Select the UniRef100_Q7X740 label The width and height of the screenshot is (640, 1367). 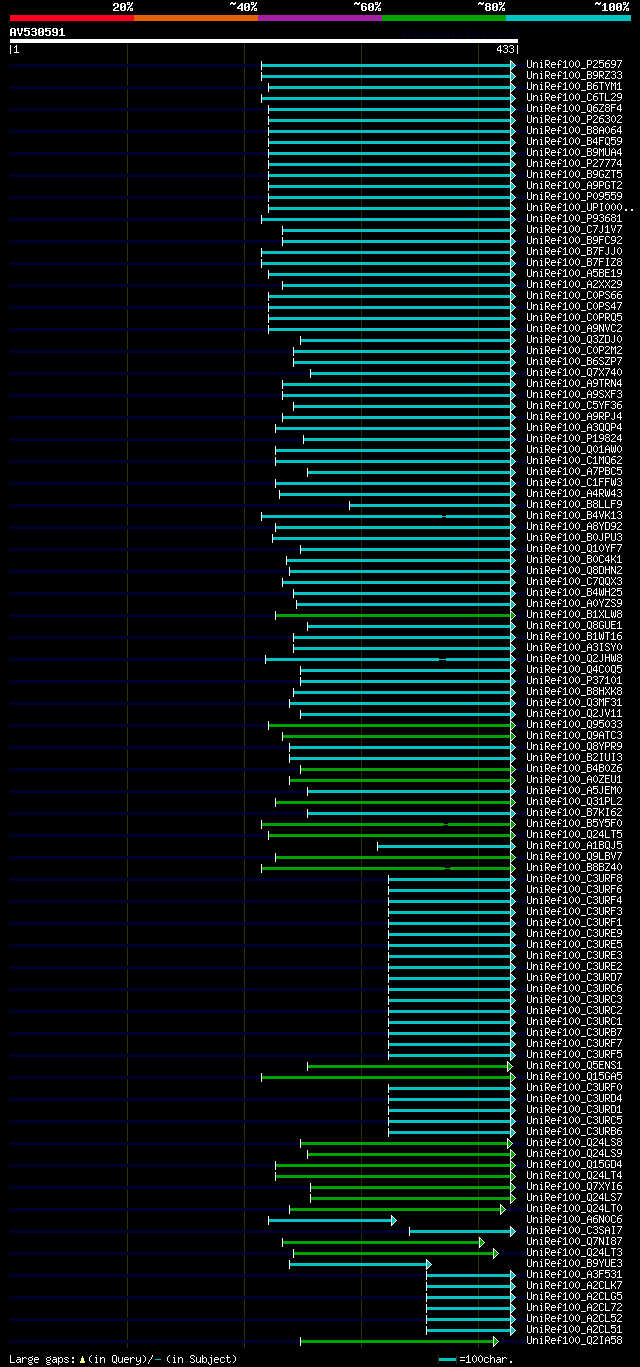coord(574,372)
